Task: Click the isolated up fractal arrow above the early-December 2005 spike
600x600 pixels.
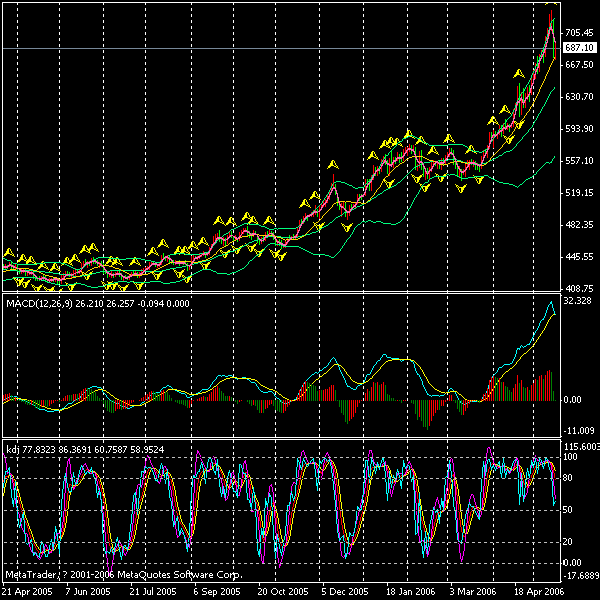Action: point(331,163)
